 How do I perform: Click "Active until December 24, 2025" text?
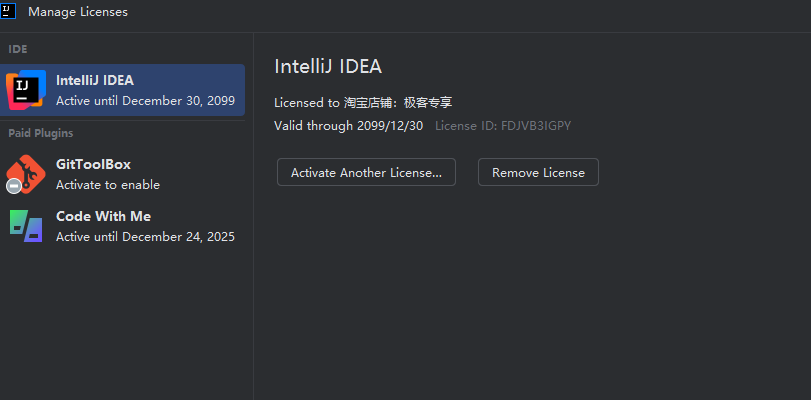[x=145, y=237]
